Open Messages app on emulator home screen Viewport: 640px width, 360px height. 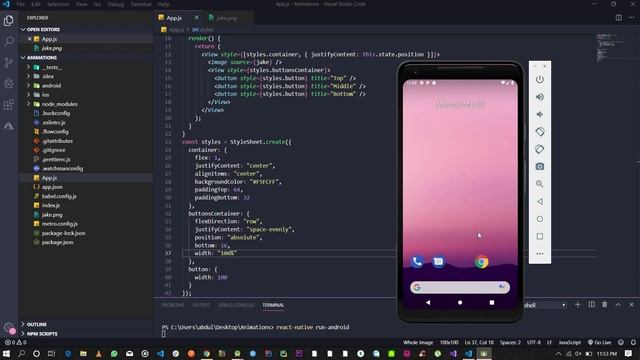pos(438,262)
